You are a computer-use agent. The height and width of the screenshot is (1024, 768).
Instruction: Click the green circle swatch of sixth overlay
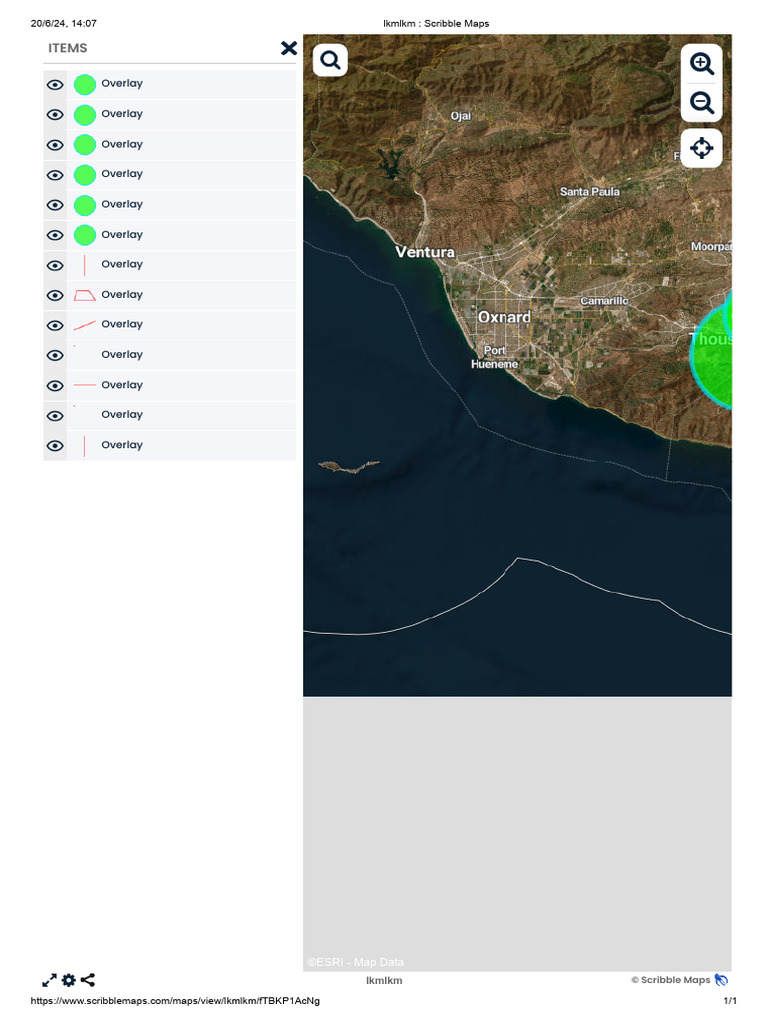coord(85,235)
